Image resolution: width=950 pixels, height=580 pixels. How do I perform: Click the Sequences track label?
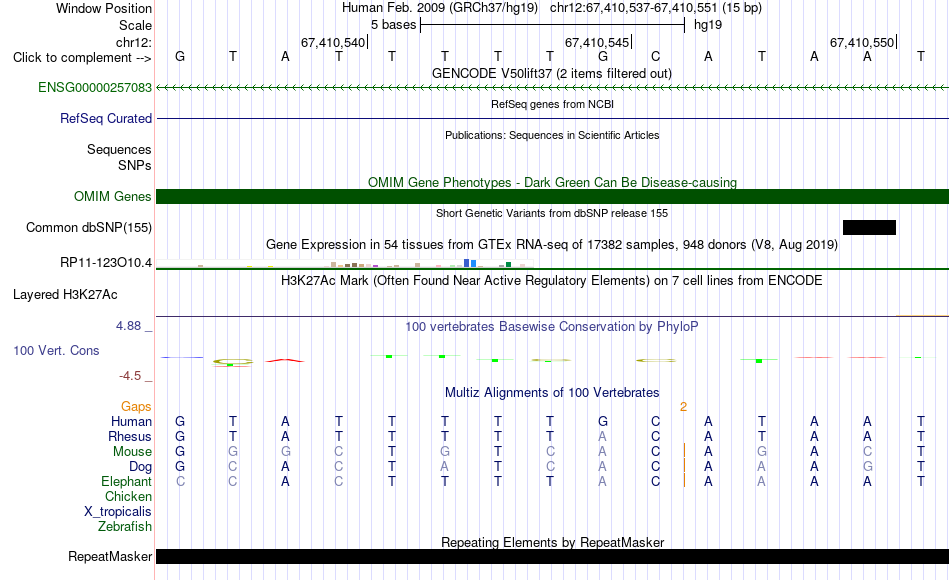(119, 150)
